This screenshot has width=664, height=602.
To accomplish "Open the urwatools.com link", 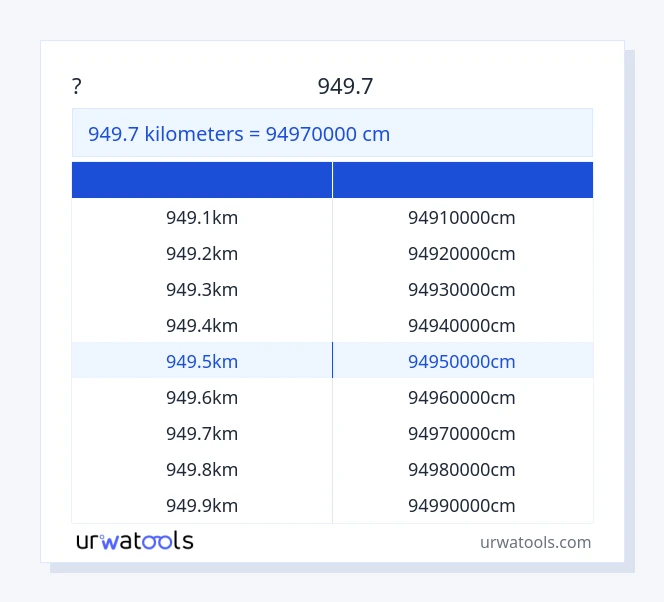I will click(535, 542).
